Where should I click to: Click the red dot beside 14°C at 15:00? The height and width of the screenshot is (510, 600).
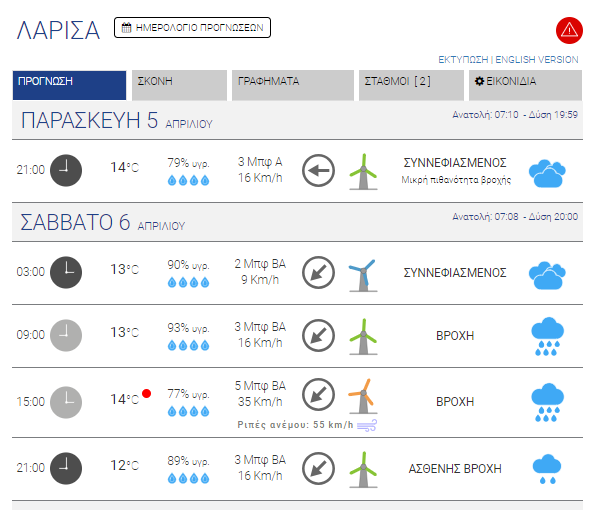tap(146, 393)
